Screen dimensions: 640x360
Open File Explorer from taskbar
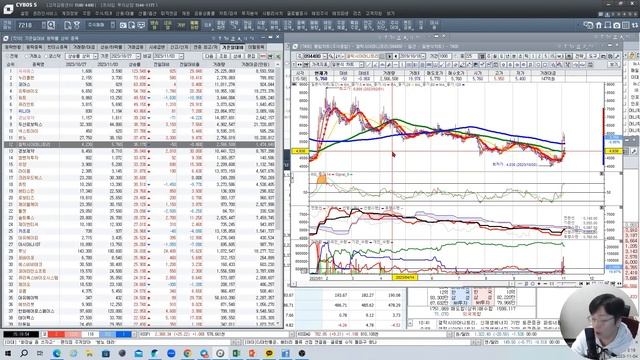pos(89,353)
